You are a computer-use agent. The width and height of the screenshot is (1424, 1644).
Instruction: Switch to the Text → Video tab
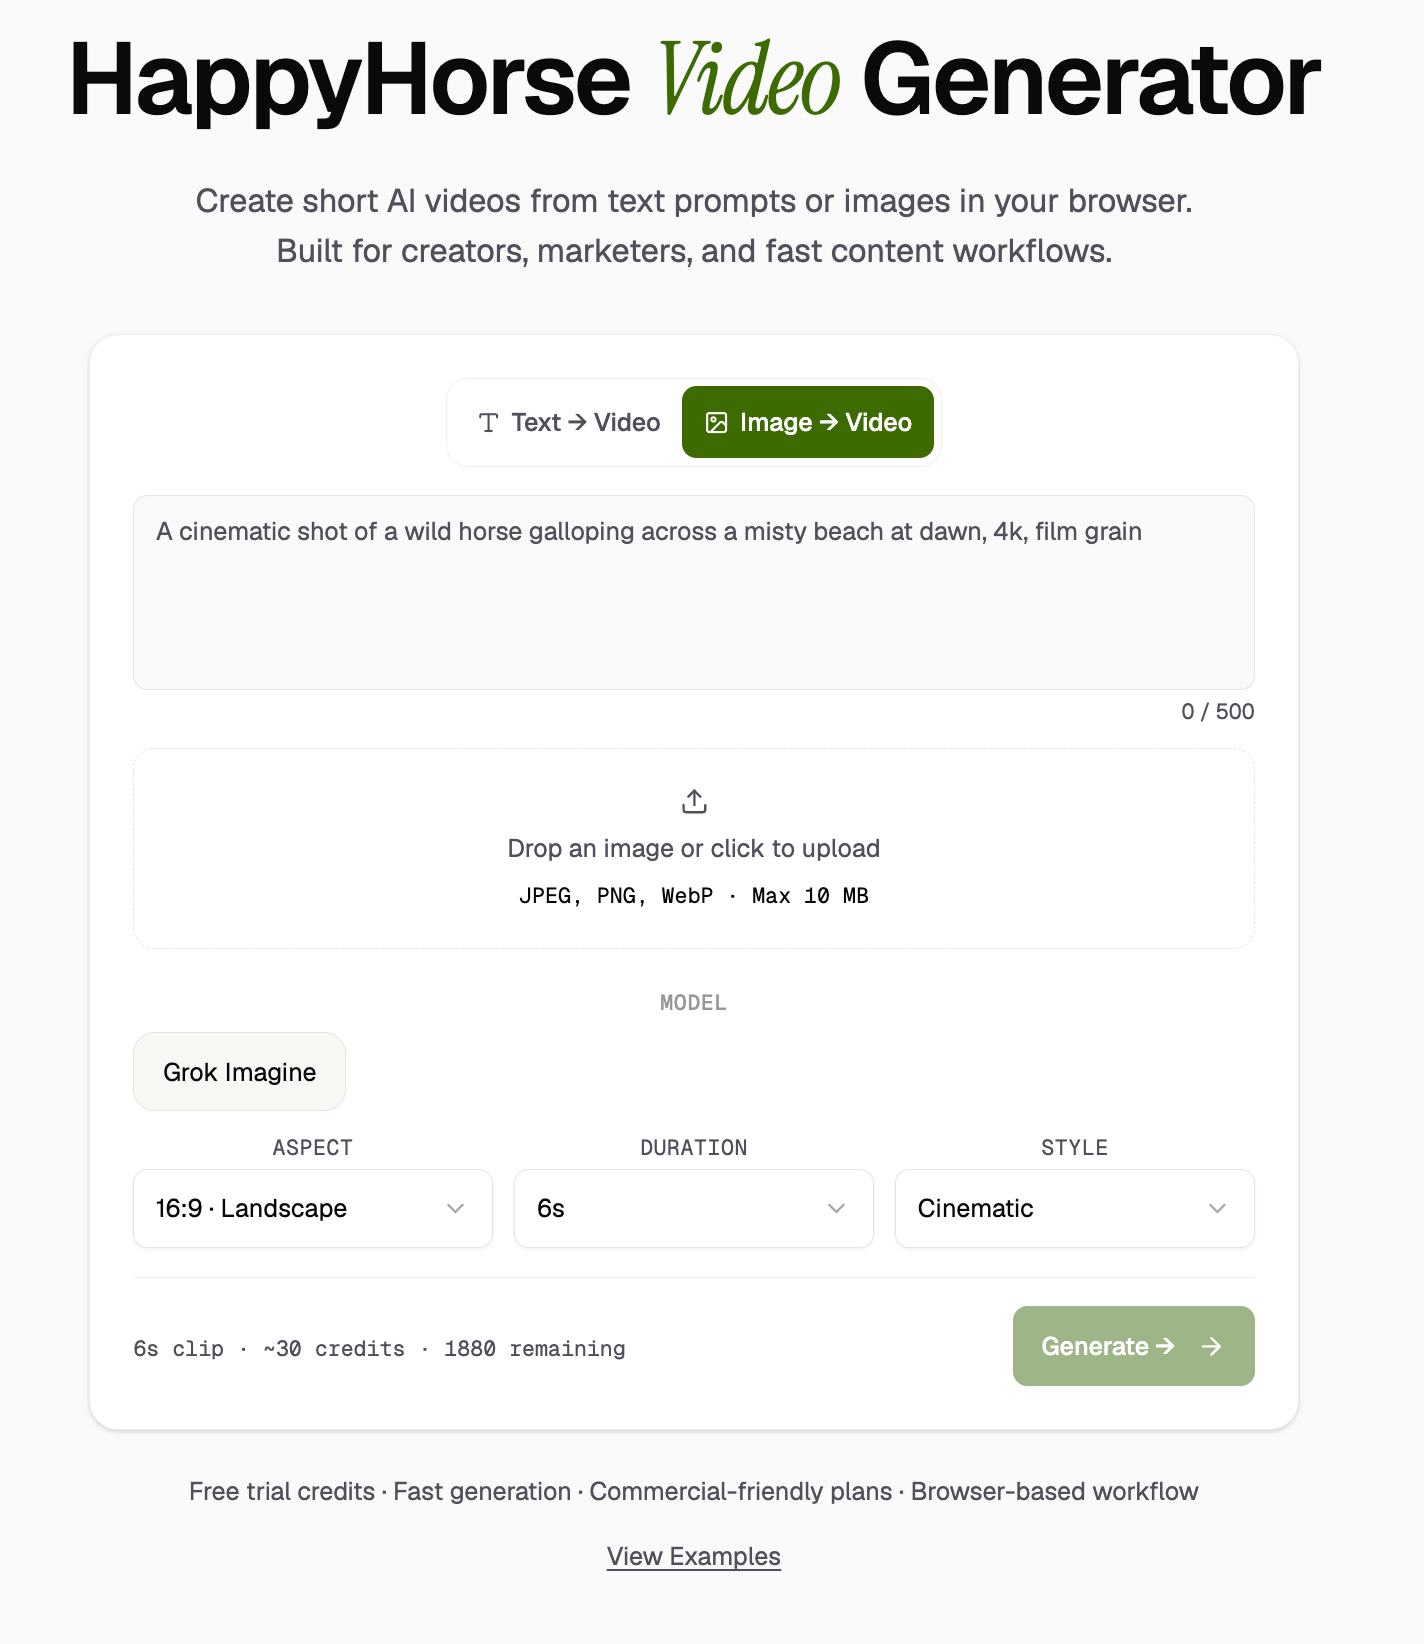coord(565,422)
